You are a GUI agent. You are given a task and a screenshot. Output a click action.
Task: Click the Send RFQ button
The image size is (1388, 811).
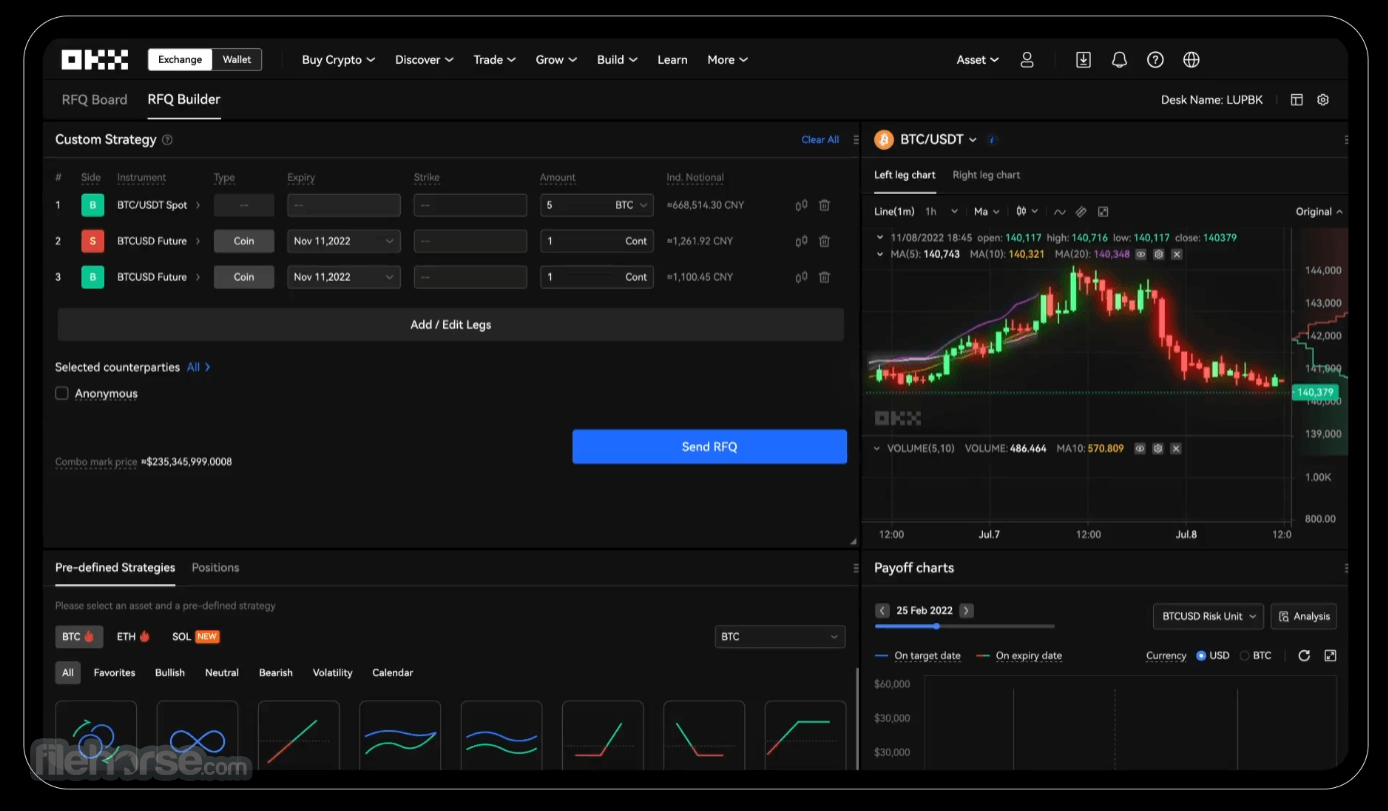[710, 447]
